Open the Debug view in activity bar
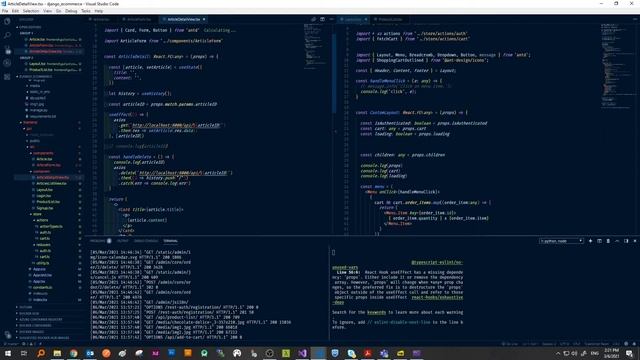 pyautogui.click(x=7, y=63)
